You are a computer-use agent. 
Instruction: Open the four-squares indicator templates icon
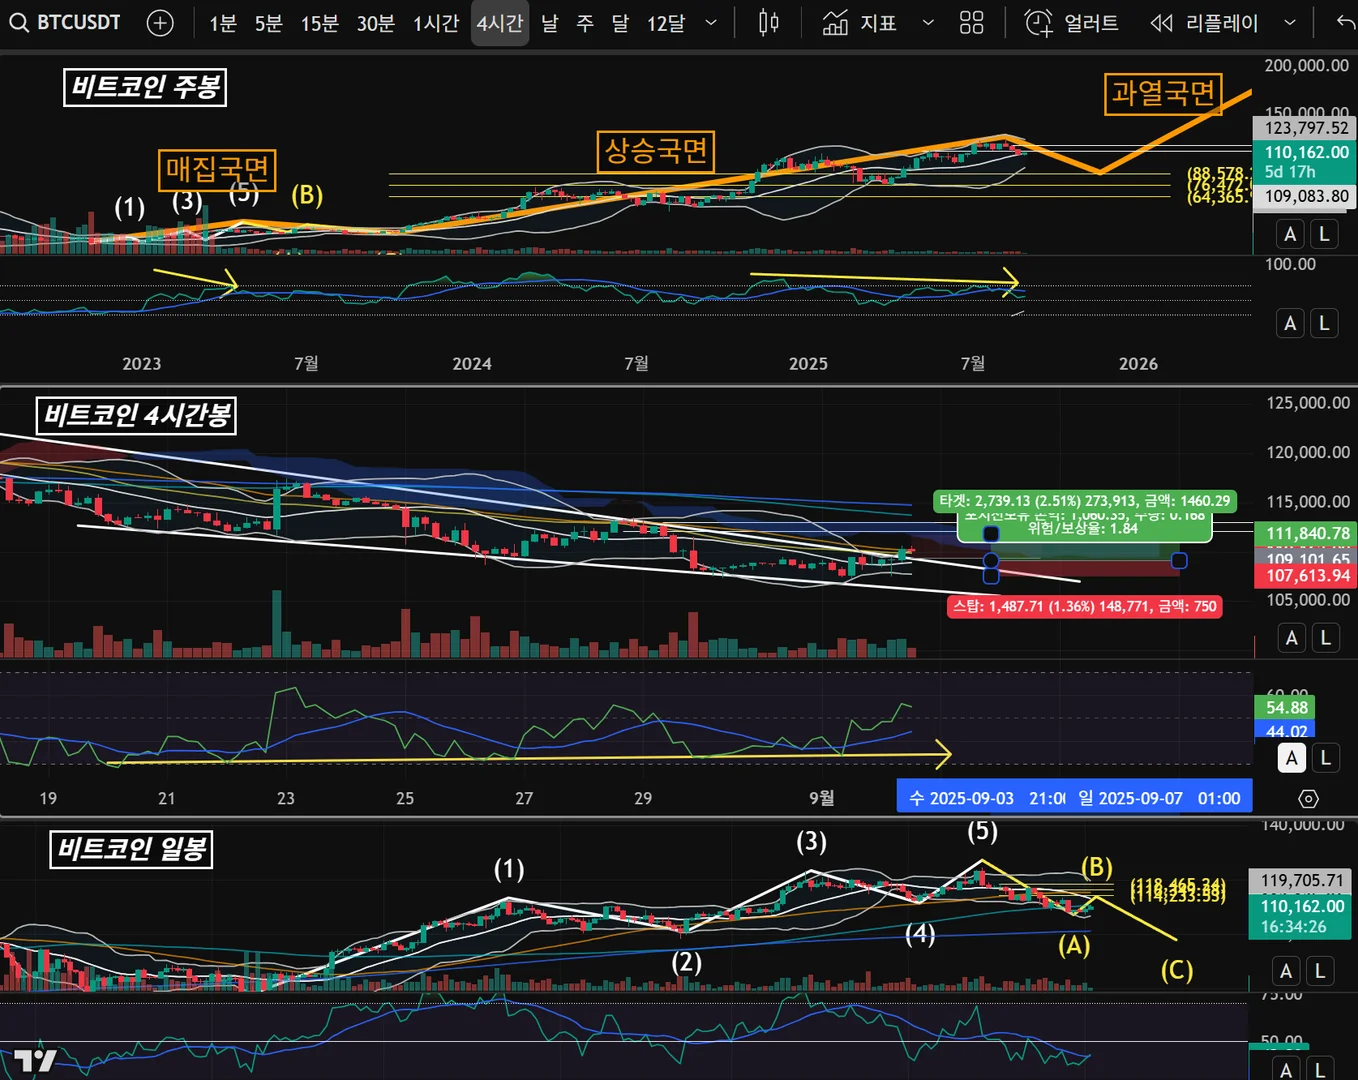pos(971,22)
